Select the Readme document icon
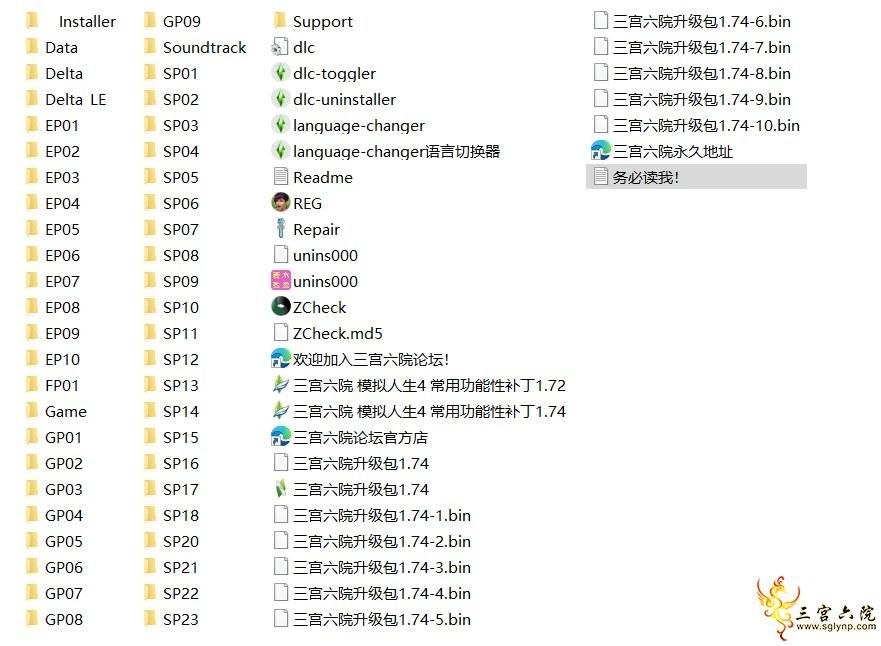The image size is (881, 646). 280,176
